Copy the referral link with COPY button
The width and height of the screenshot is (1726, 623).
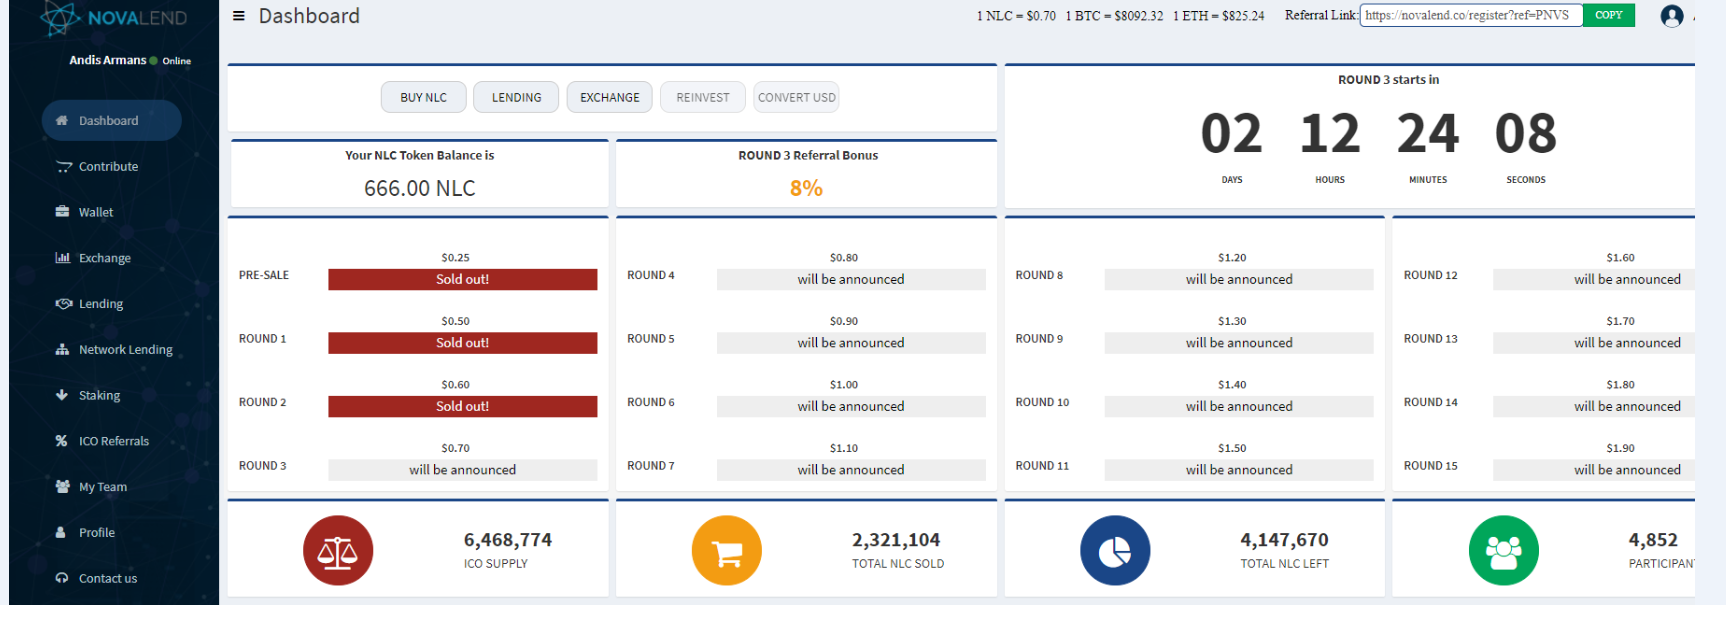tap(1609, 15)
